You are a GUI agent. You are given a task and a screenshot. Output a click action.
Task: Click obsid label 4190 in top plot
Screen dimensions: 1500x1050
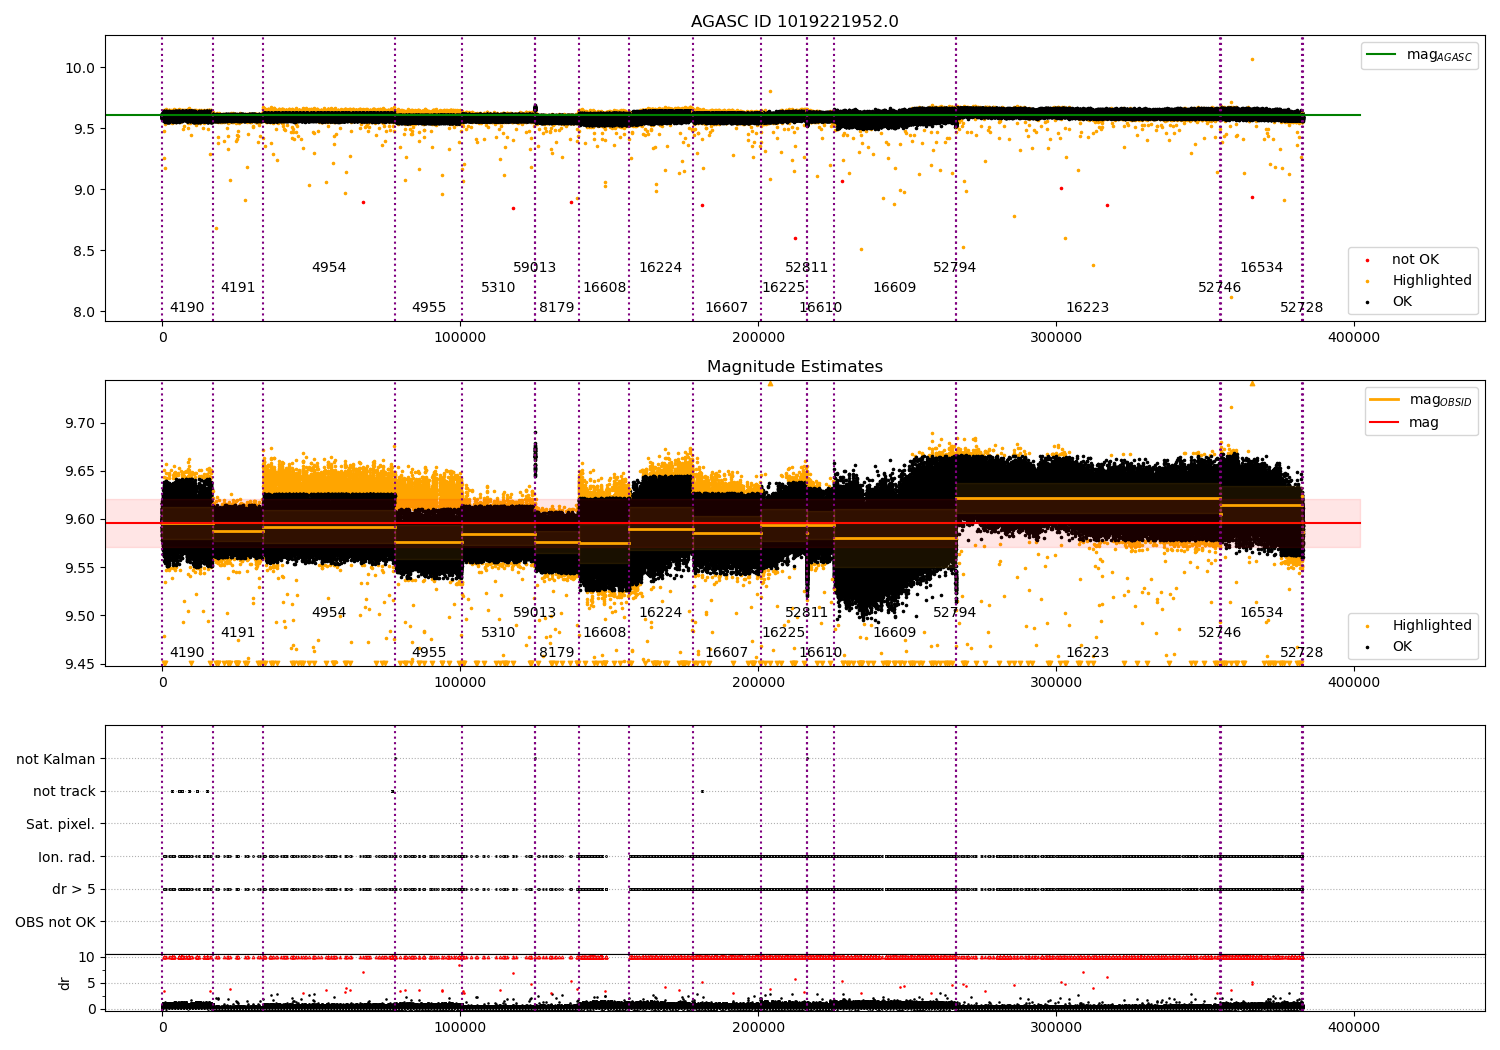(187, 308)
